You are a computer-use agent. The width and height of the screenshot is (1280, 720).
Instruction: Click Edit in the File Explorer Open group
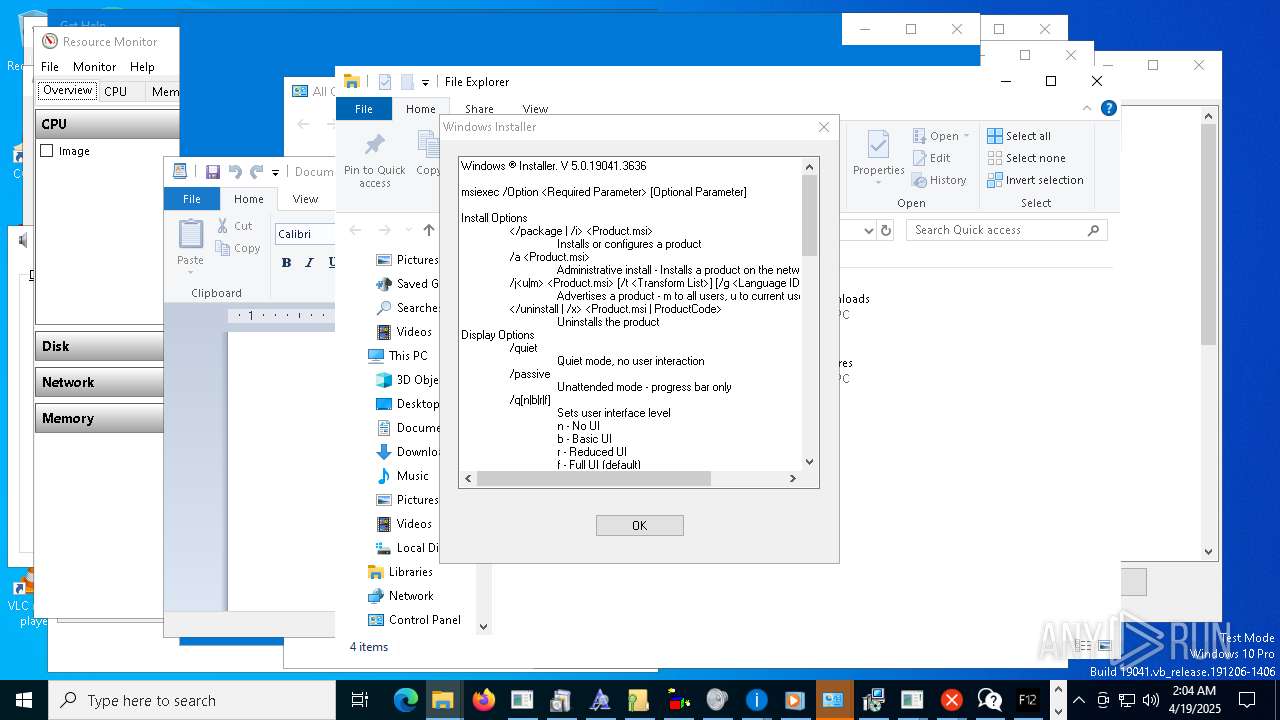coord(931,158)
